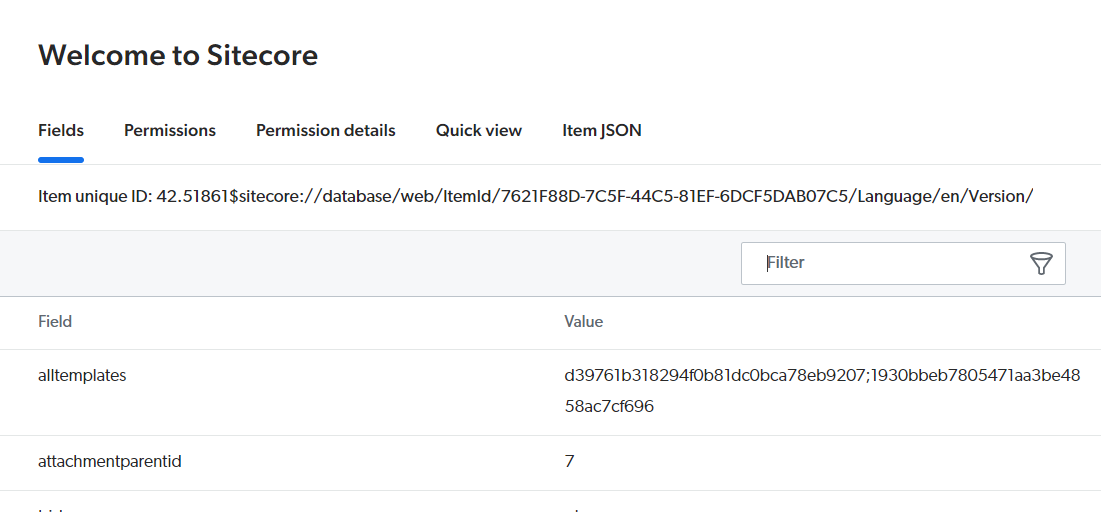Click the Field column header
Image resolution: width=1101 pixels, height=512 pixels.
pos(55,322)
